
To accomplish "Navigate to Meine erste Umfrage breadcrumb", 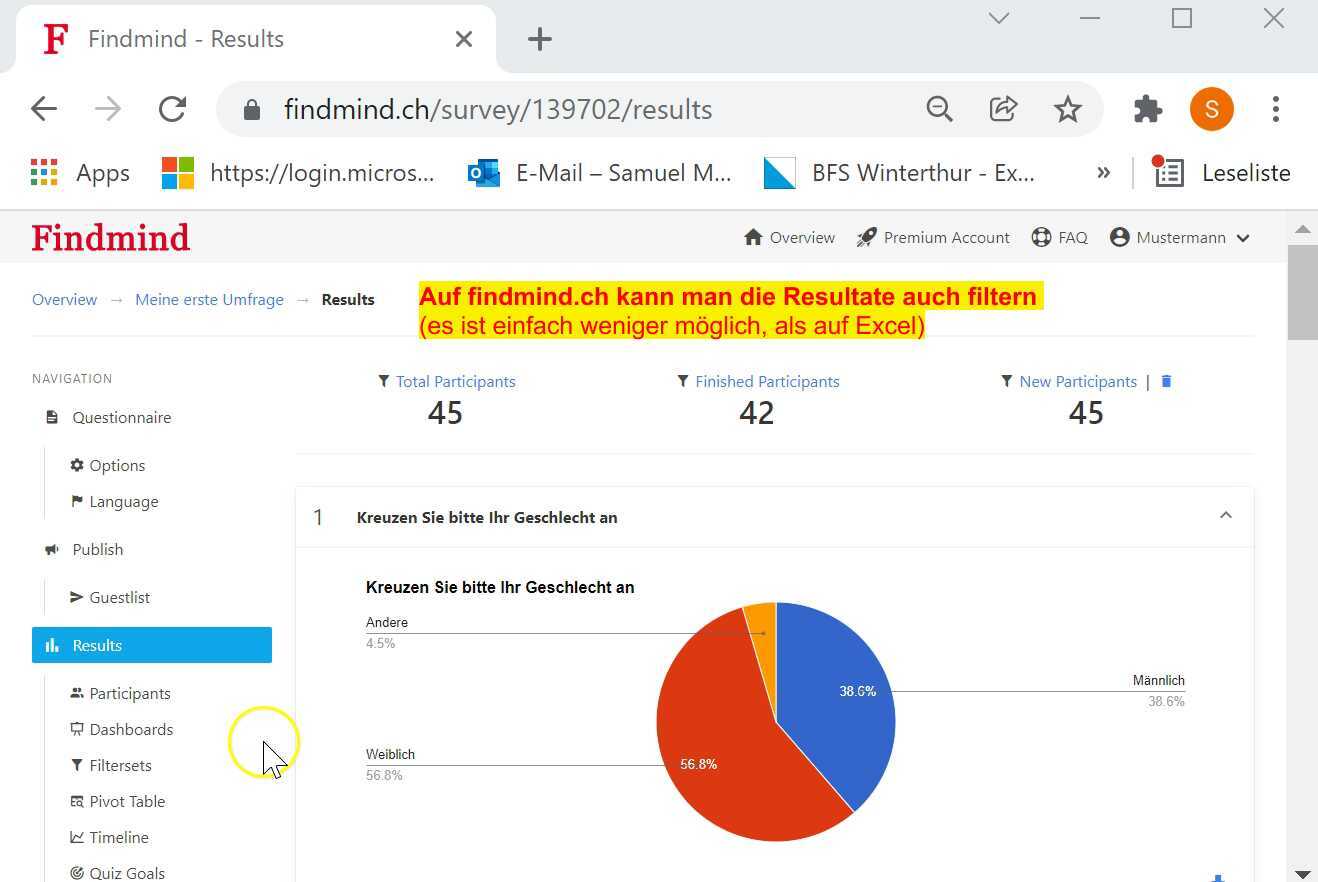I will pos(209,299).
